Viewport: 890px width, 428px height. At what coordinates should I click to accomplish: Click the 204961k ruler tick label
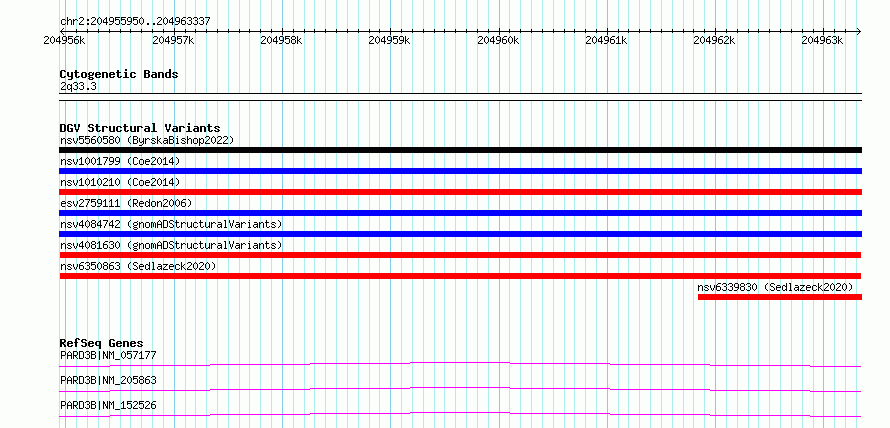606,40
